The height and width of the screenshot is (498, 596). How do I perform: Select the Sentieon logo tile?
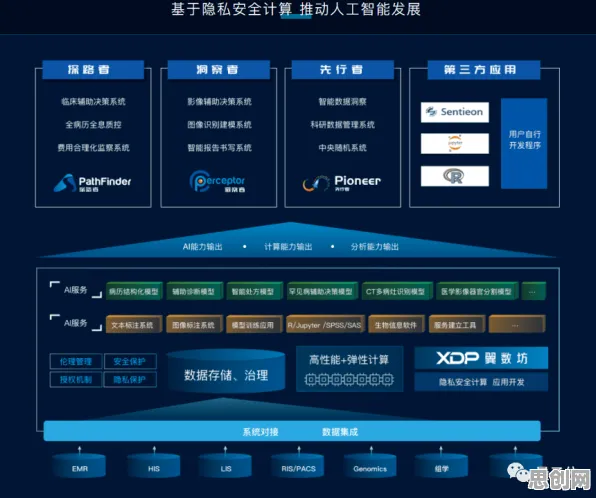point(455,112)
